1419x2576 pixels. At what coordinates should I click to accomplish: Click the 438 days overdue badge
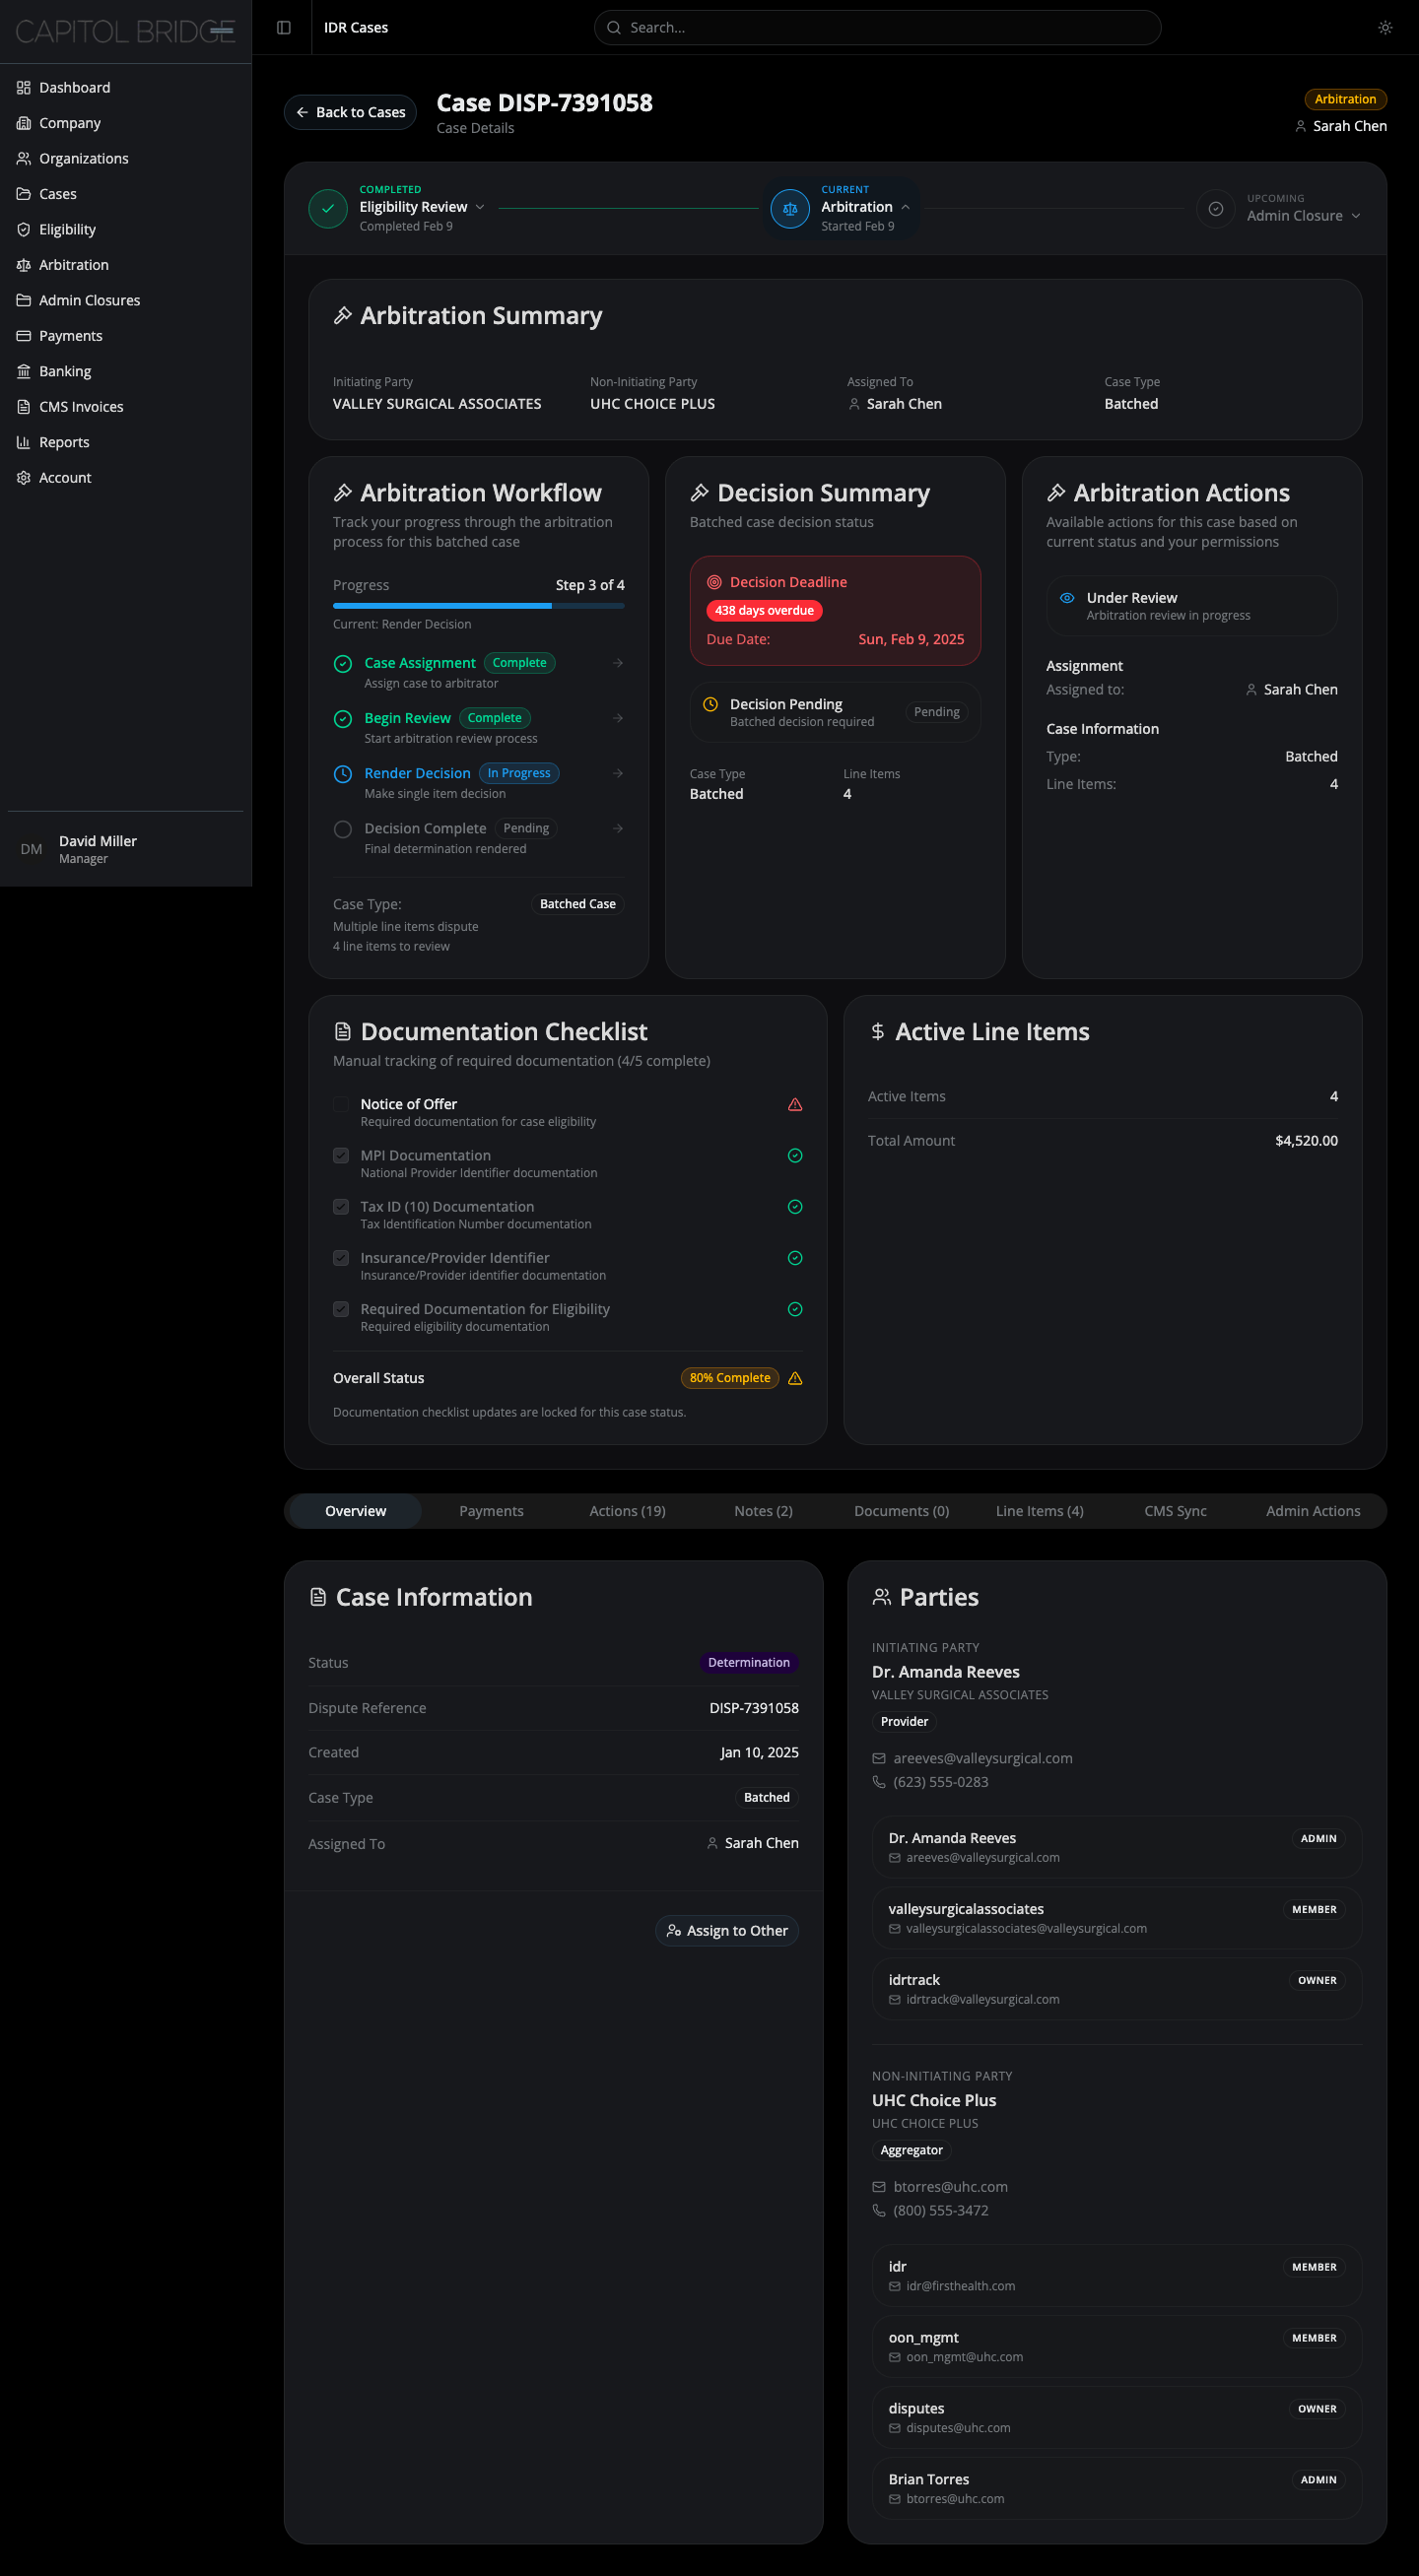(764, 611)
